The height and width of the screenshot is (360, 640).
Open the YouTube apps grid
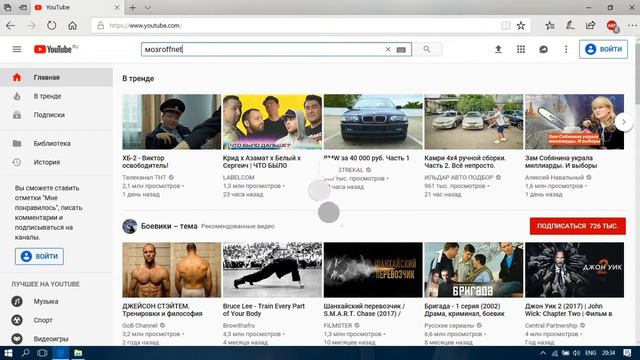[521, 49]
